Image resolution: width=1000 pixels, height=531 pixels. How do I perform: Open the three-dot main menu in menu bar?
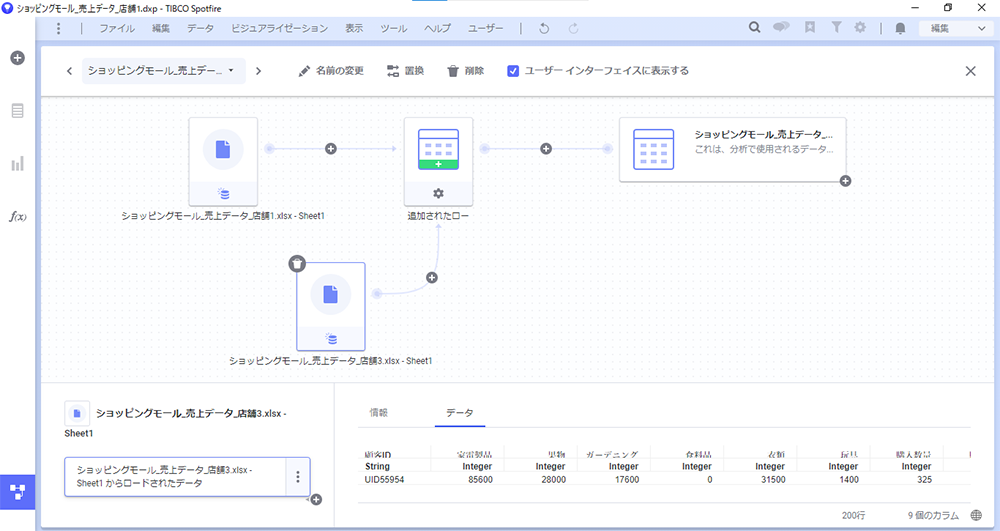click(58, 28)
